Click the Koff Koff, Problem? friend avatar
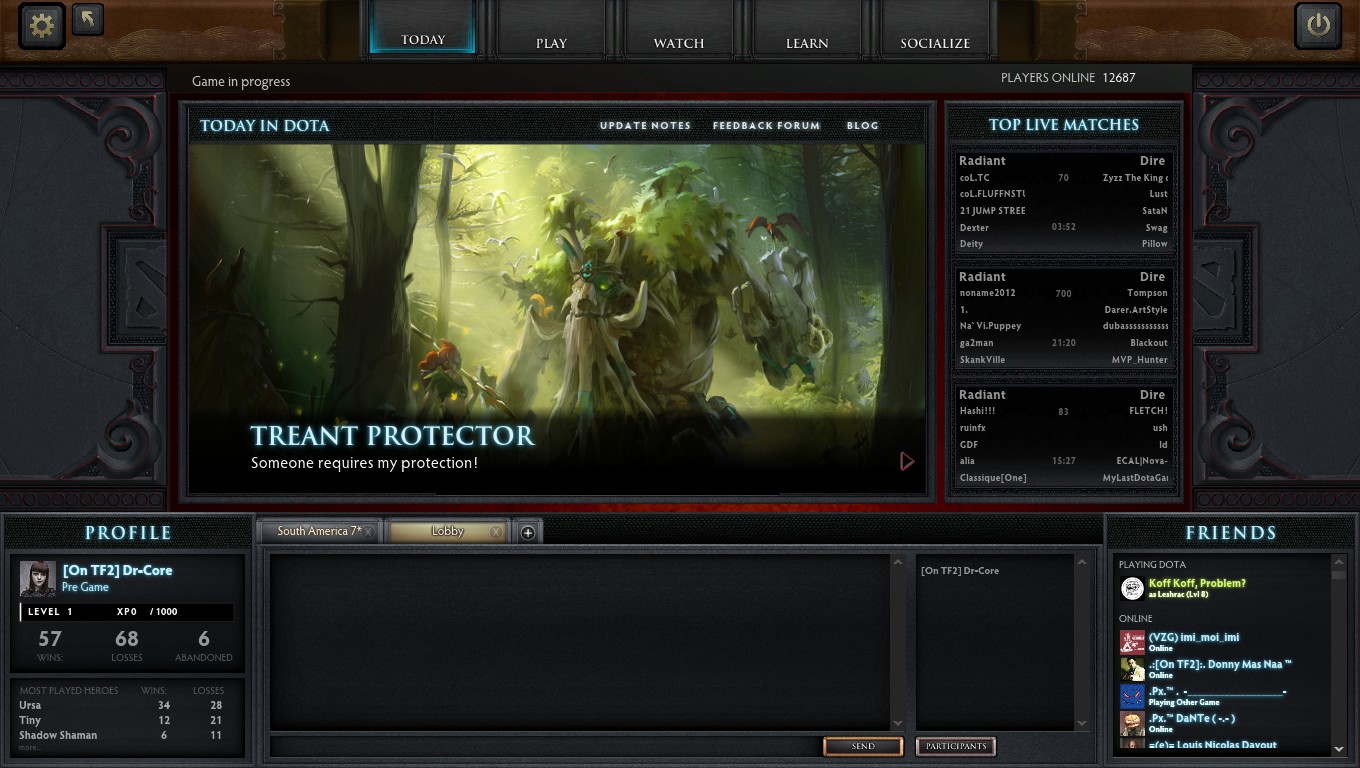The height and width of the screenshot is (768, 1360). [1132, 588]
